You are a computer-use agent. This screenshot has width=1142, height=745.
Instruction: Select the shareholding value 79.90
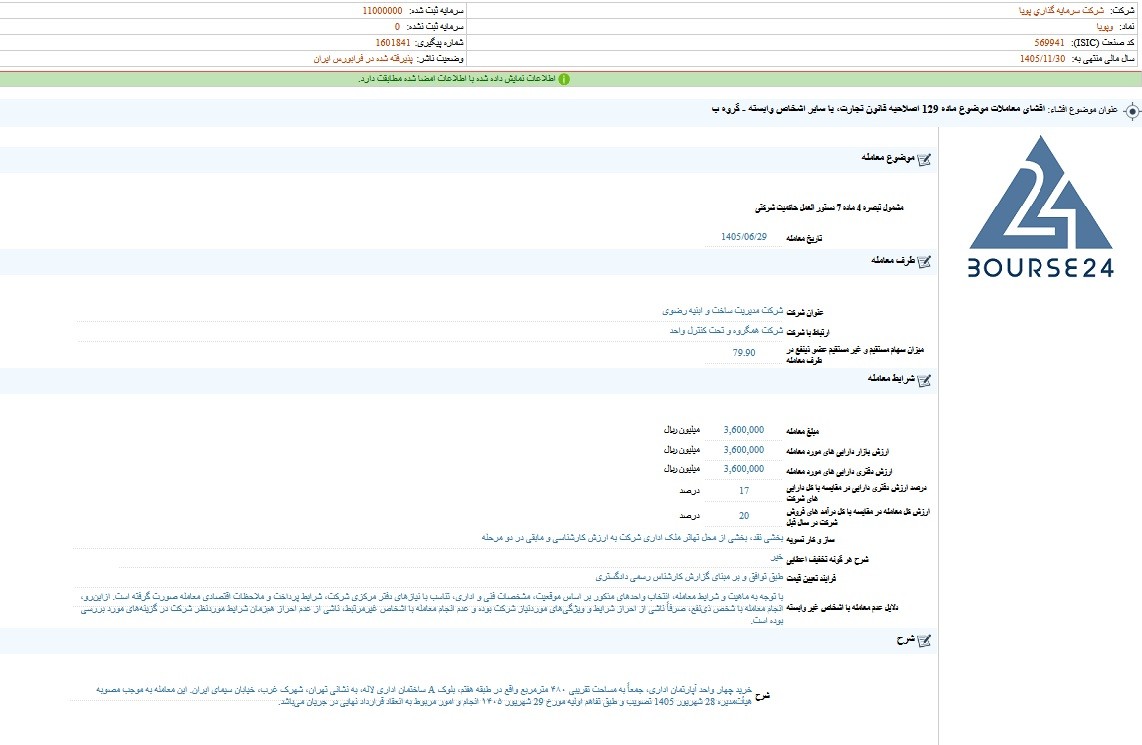click(x=744, y=352)
